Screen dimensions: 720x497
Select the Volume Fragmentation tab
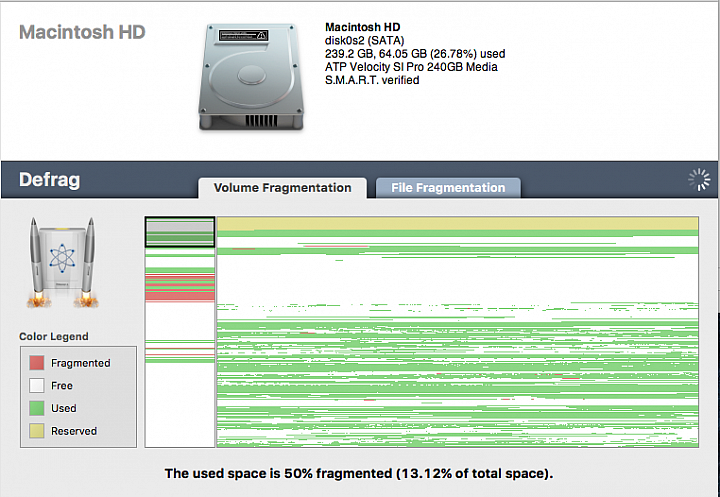tap(282, 188)
